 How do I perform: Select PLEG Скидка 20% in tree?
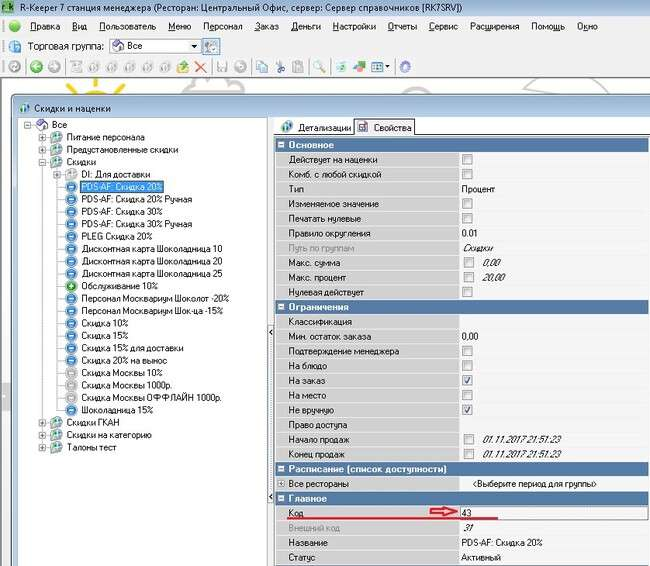pyautogui.click(x=117, y=236)
